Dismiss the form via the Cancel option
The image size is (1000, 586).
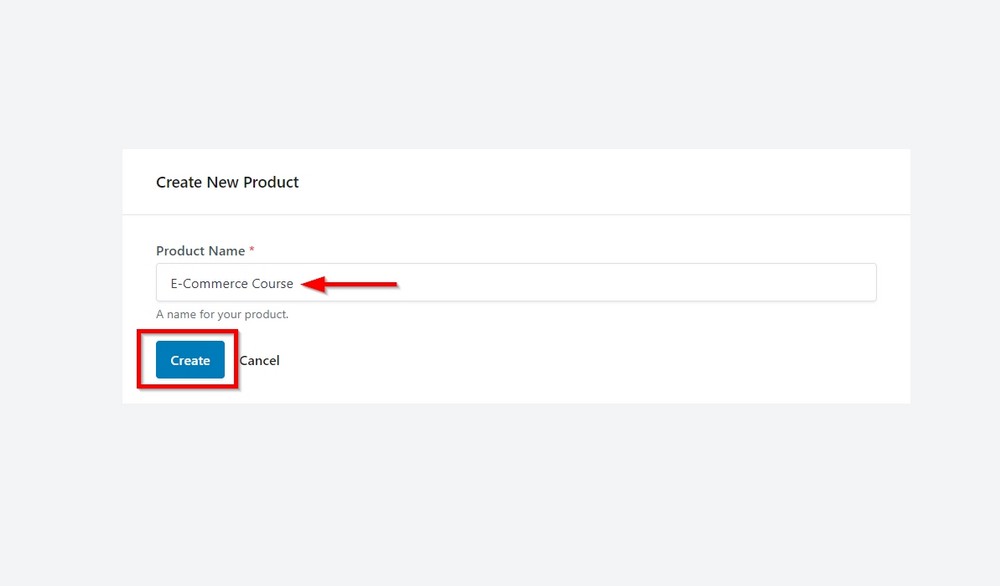[x=259, y=360]
